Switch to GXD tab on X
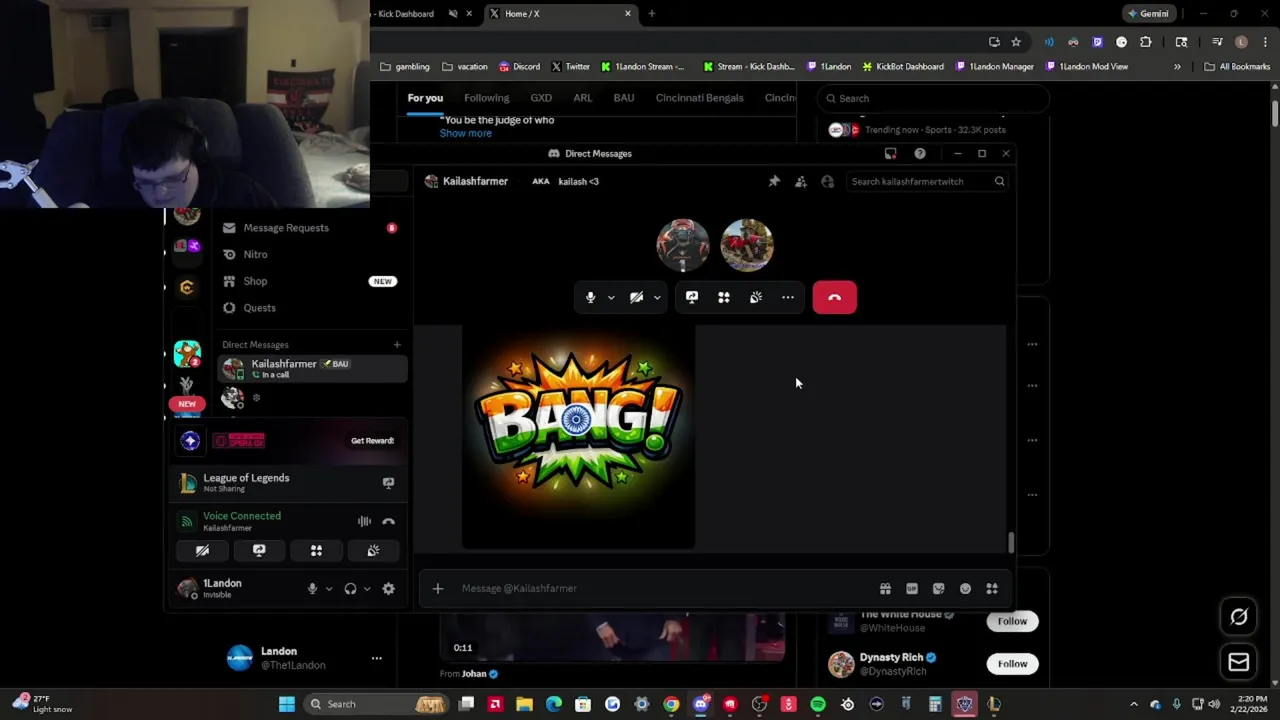 click(x=541, y=98)
